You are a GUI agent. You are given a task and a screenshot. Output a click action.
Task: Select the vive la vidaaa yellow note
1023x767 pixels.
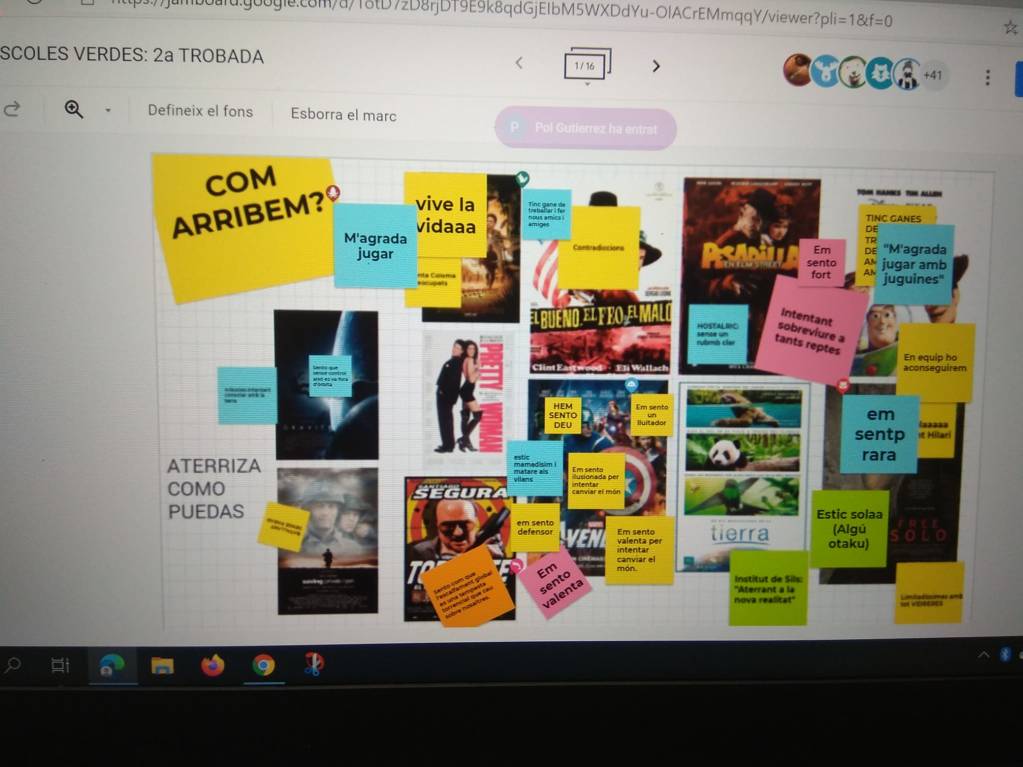pyautogui.click(x=446, y=215)
